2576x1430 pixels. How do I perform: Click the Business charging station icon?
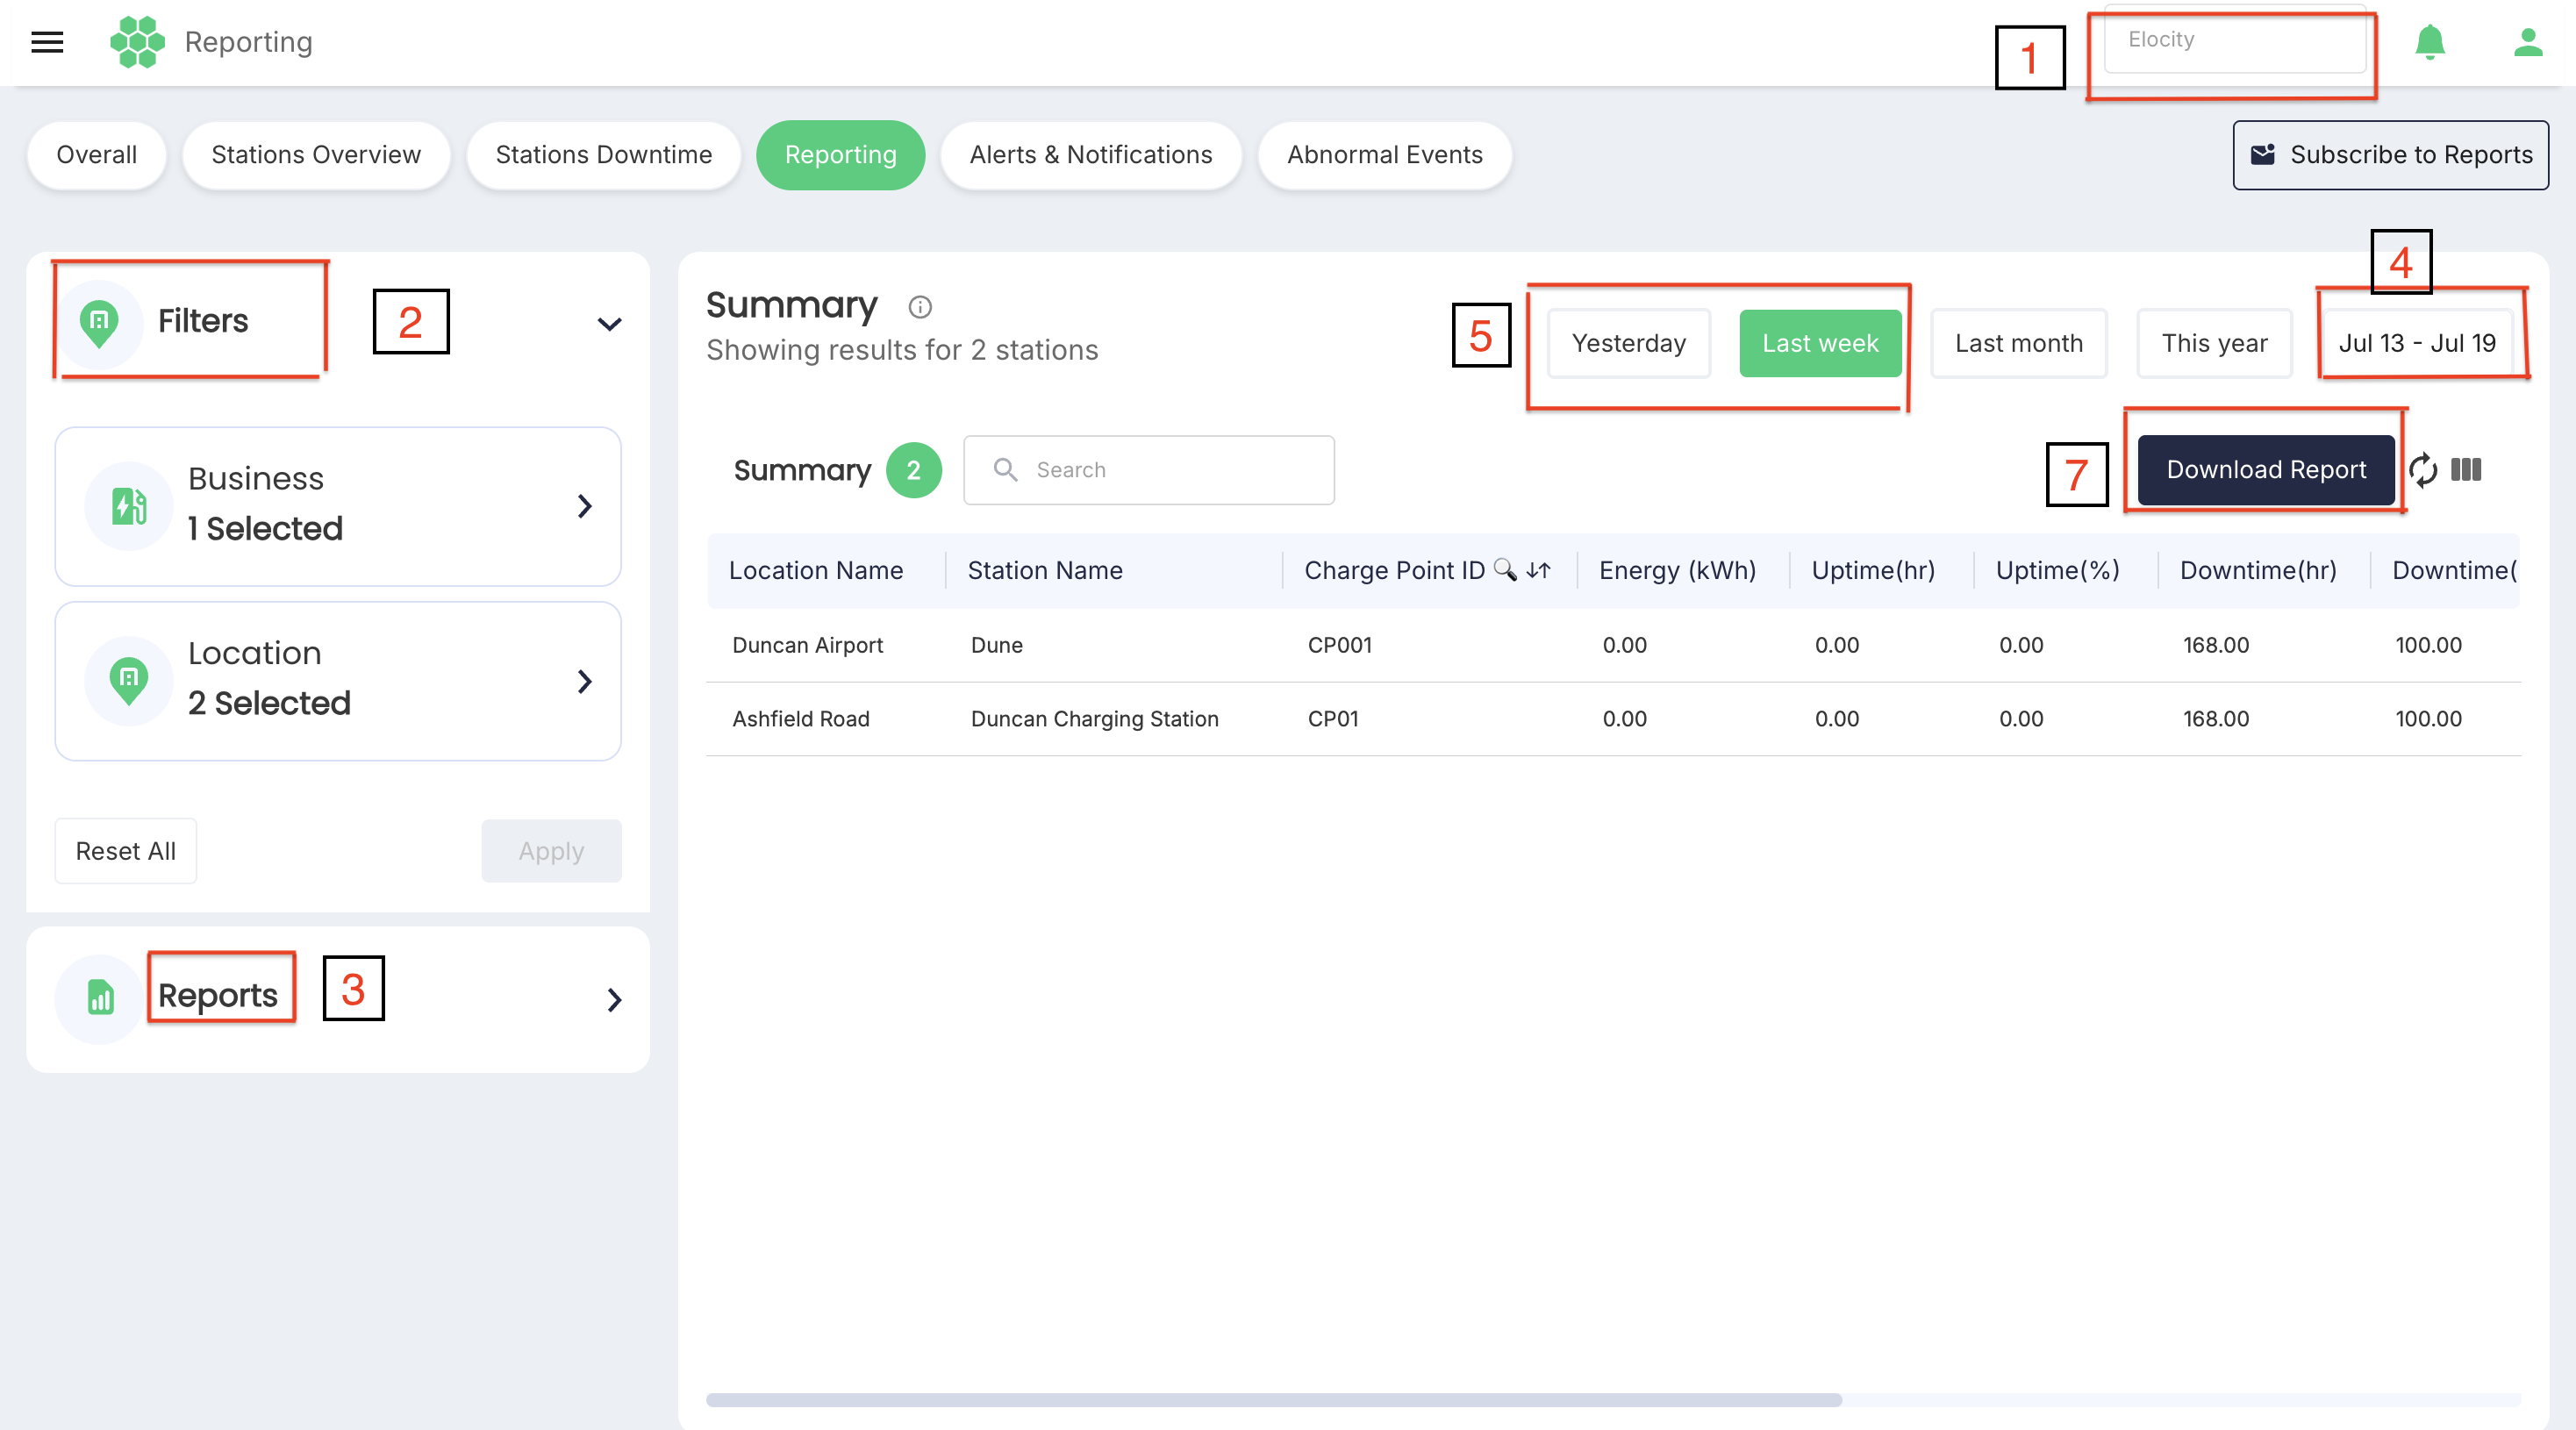pyautogui.click(x=129, y=505)
